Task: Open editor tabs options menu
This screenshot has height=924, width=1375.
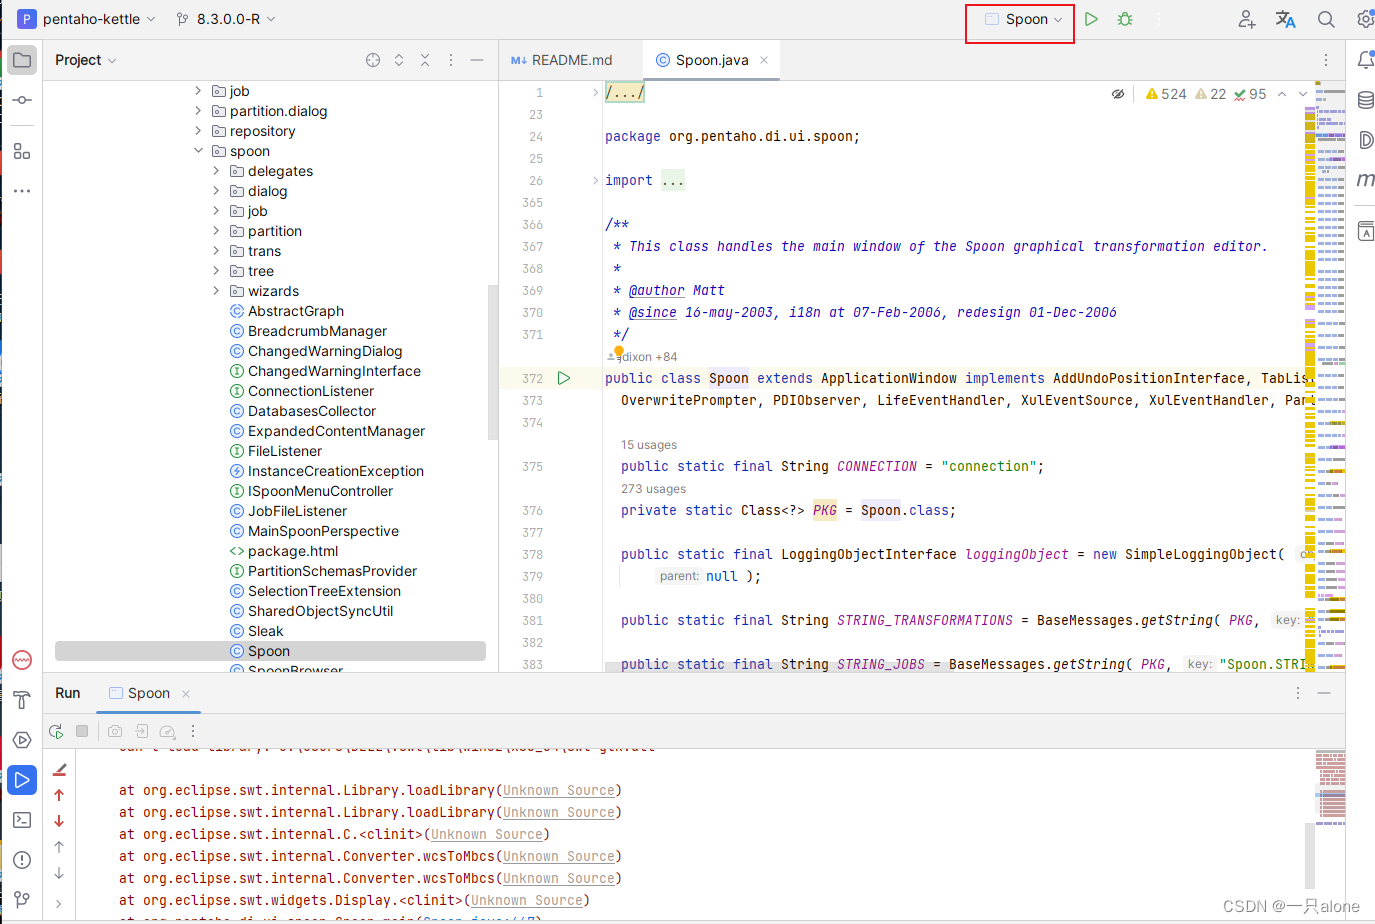Action: point(1326,60)
